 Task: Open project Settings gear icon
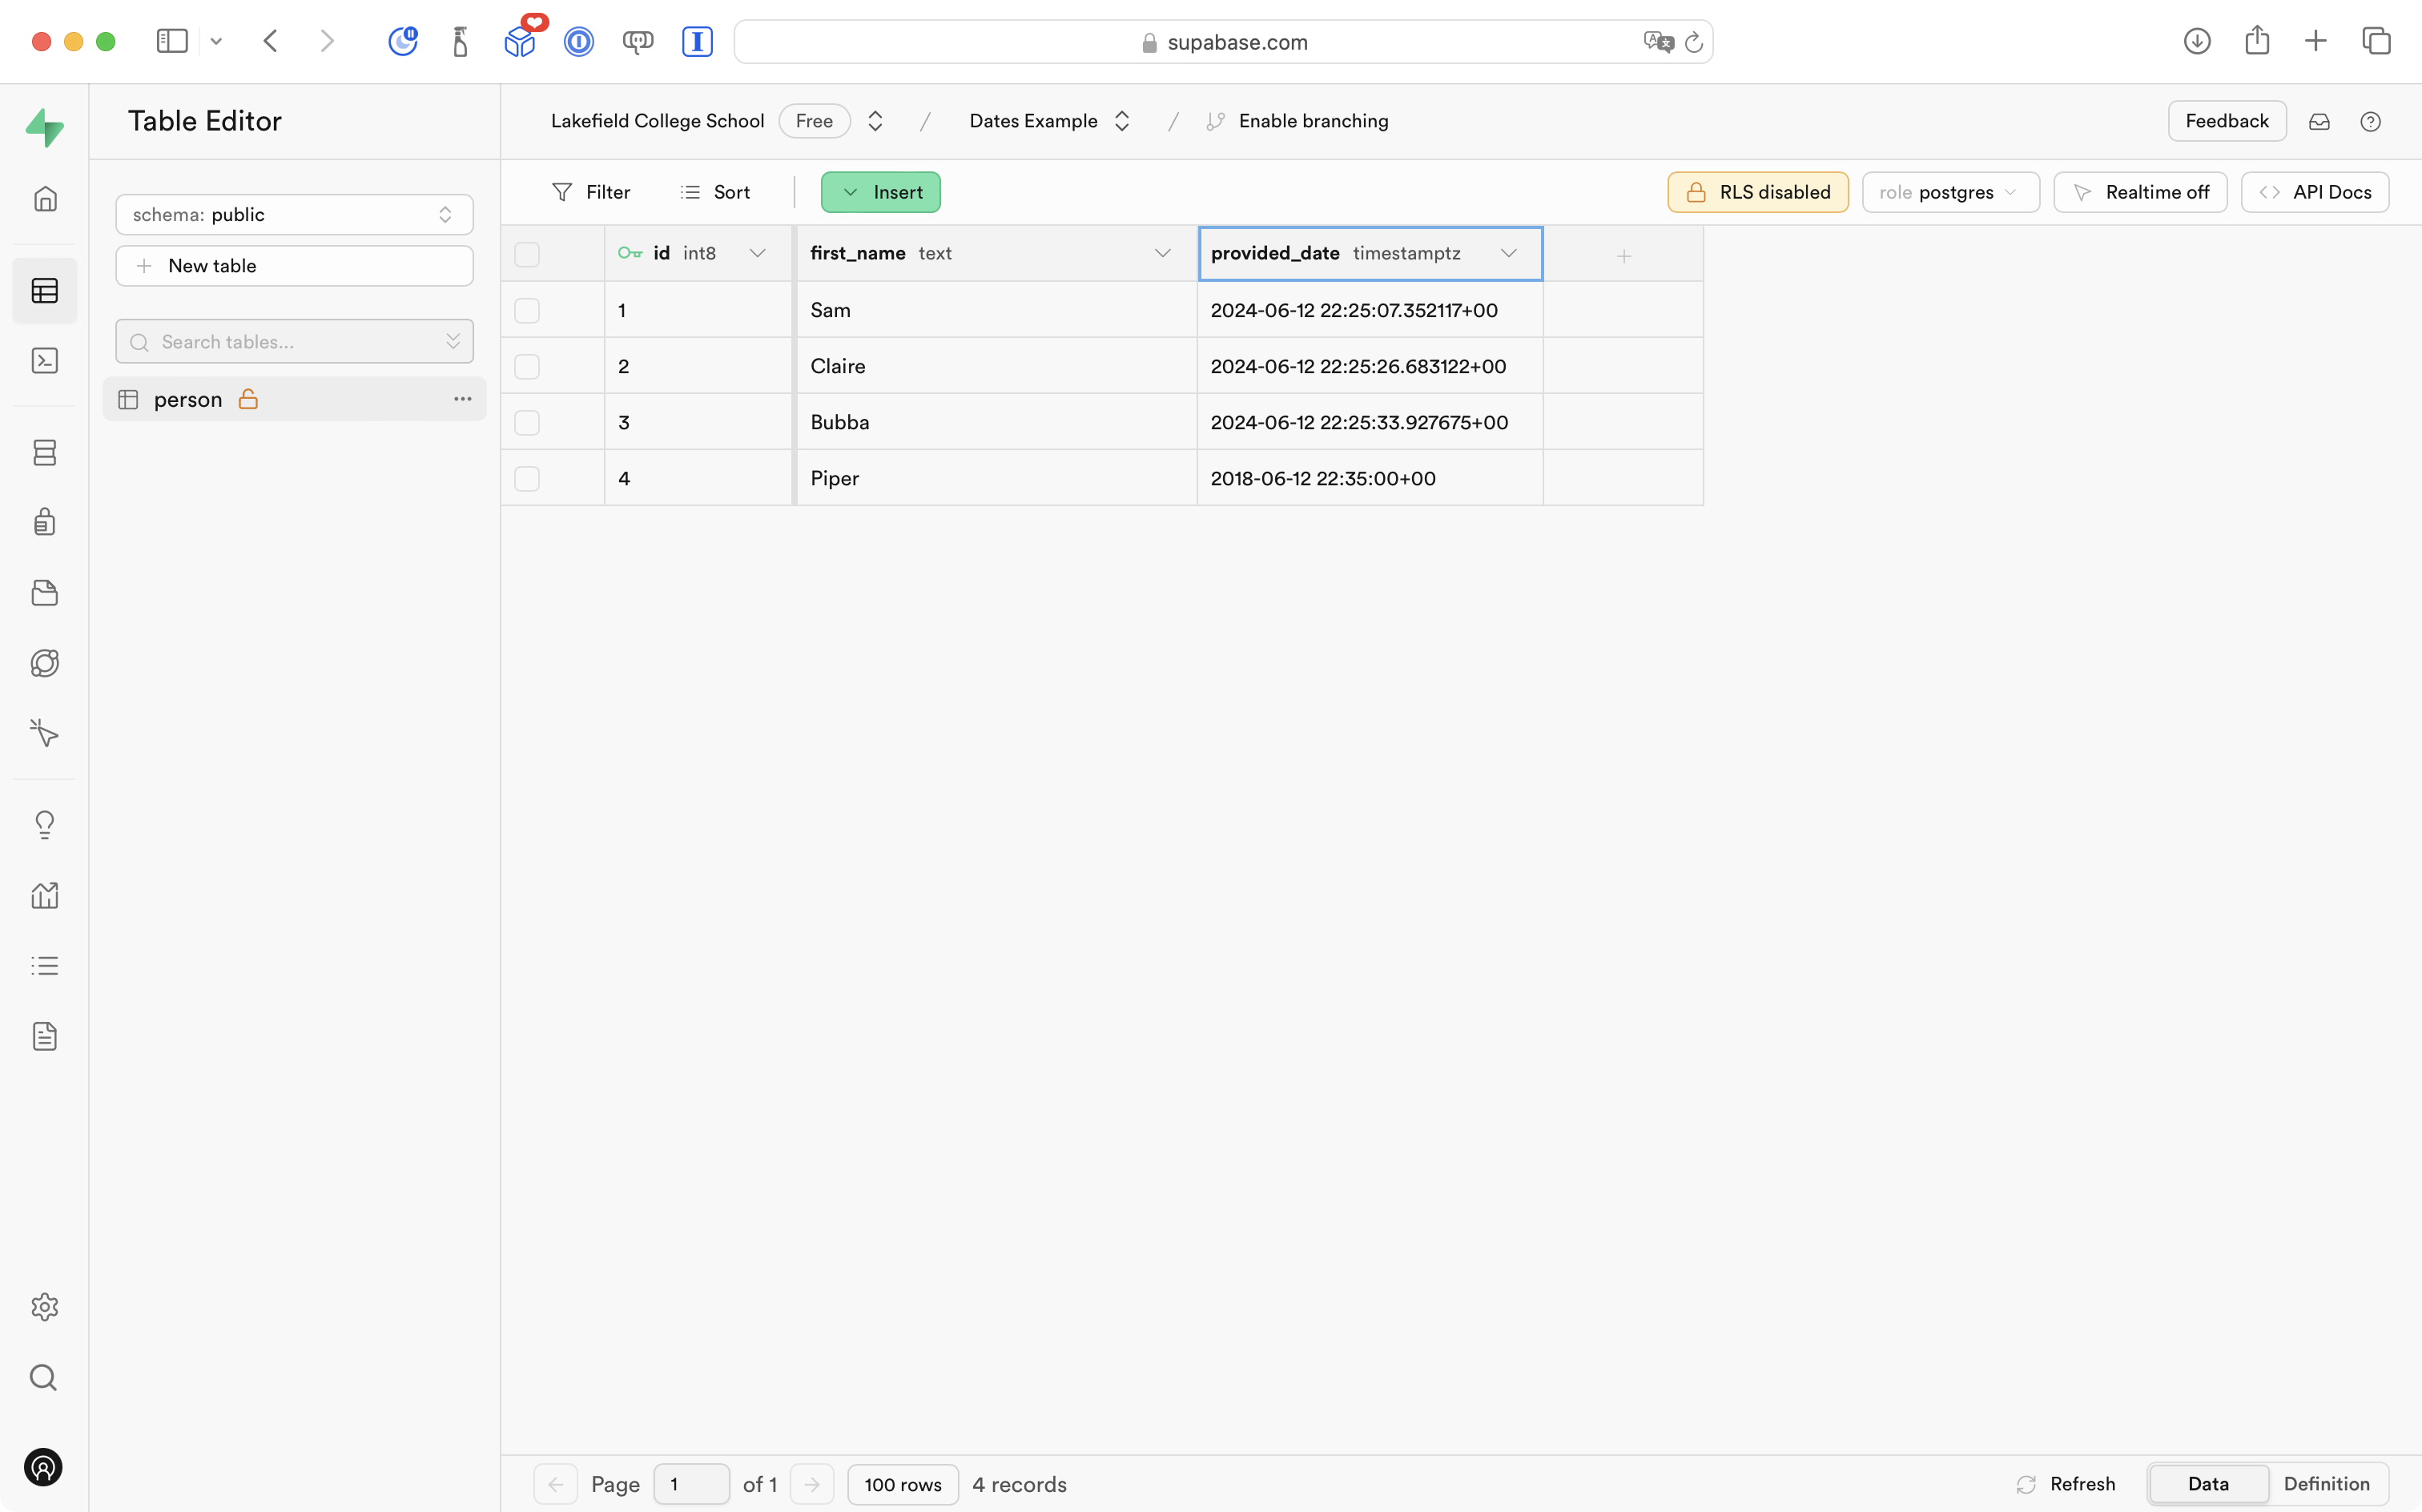click(x=45, y=1307)
